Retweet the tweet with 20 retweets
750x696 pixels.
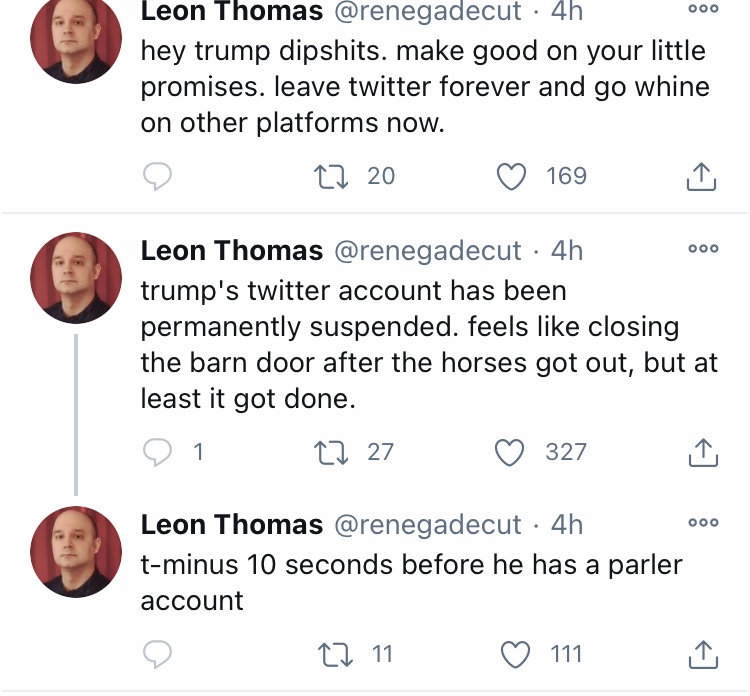pyautogui.click(x=331, y=176)
